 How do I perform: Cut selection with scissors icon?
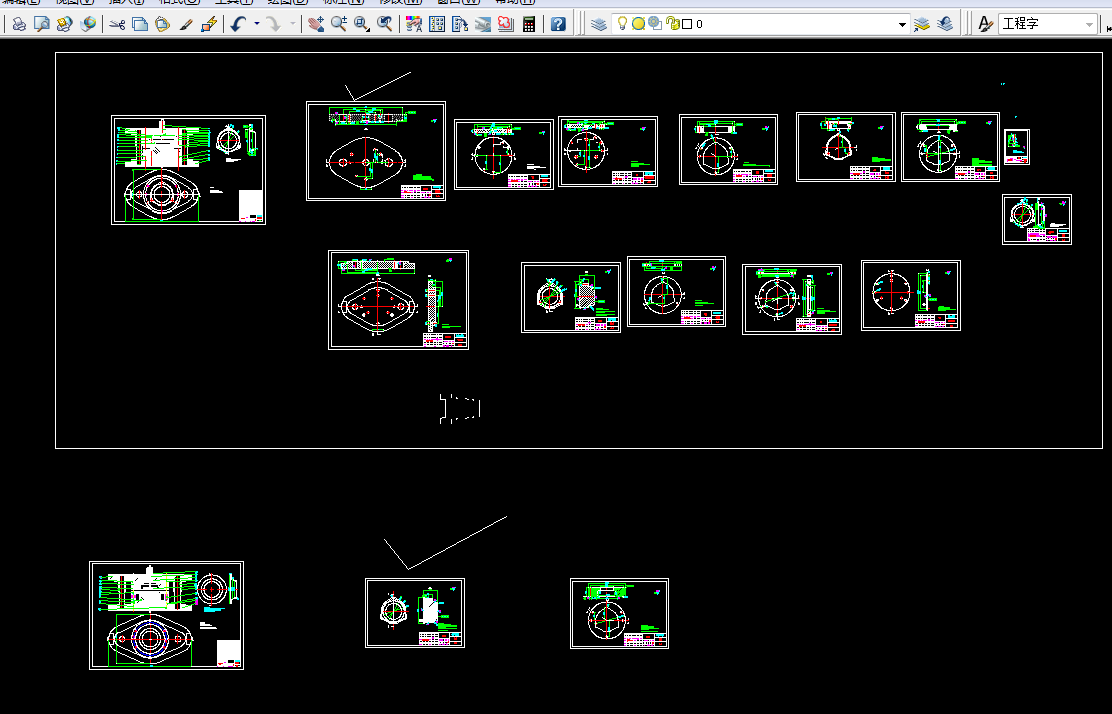[117, 24]
